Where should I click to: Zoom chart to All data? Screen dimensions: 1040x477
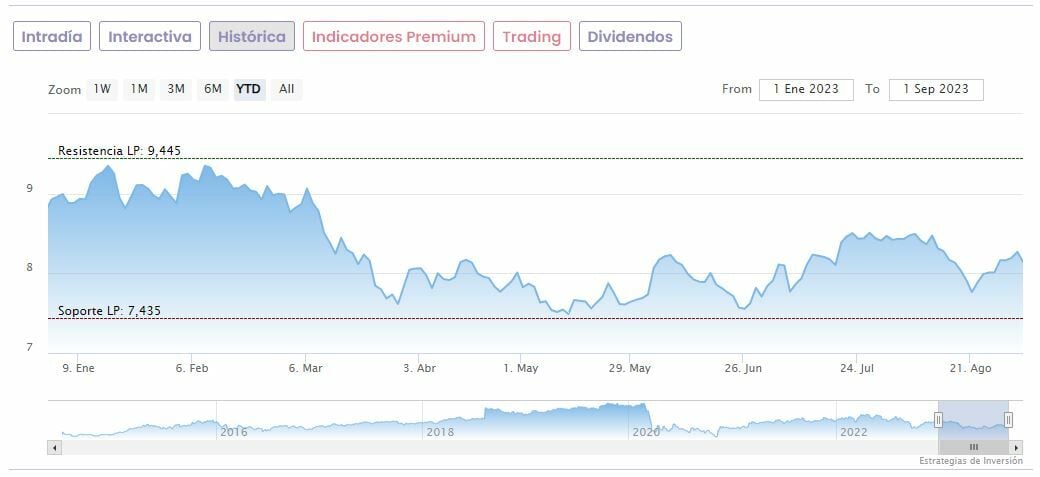tap(287, 89)
